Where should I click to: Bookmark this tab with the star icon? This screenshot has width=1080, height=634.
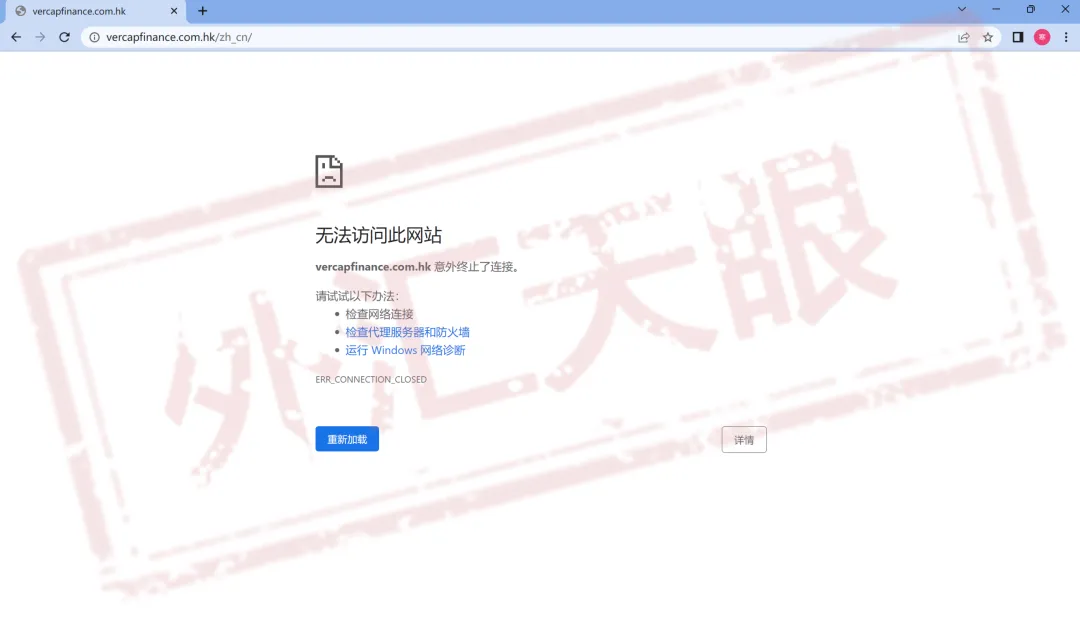(988, 37)
